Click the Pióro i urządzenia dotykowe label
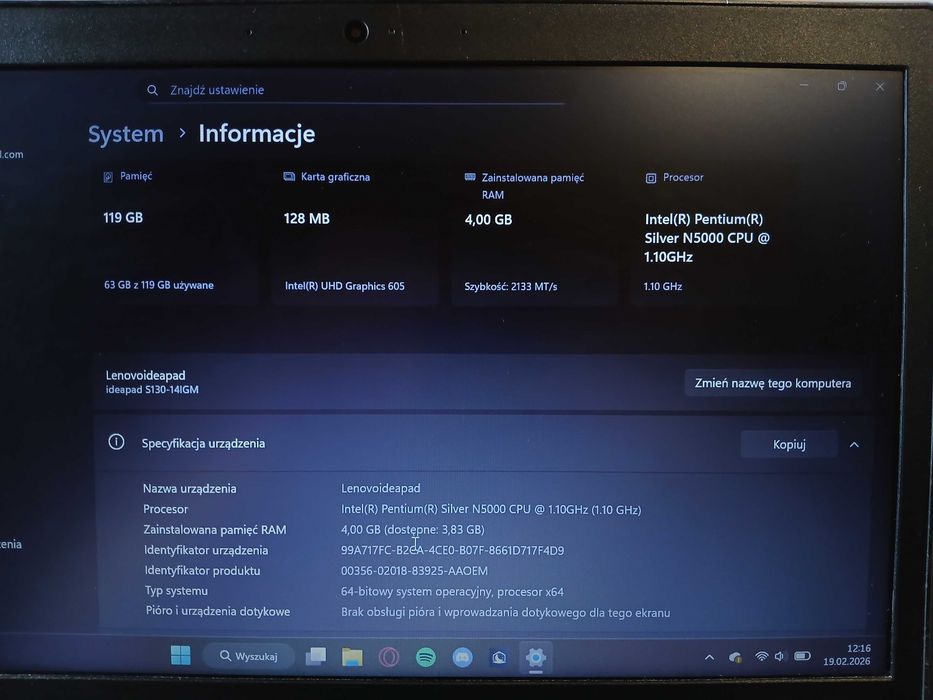The image size is (933, 700). click(x=218, y=611)
